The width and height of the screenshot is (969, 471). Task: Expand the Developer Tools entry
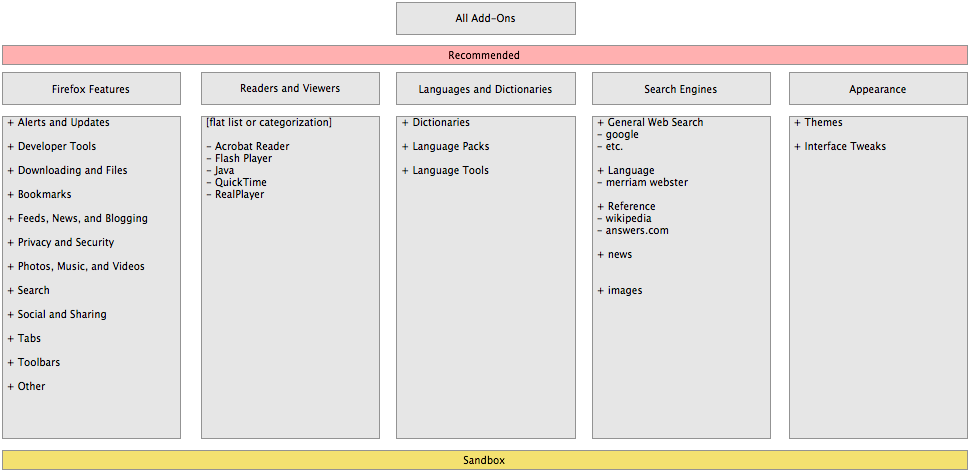(x=56, y=146)
